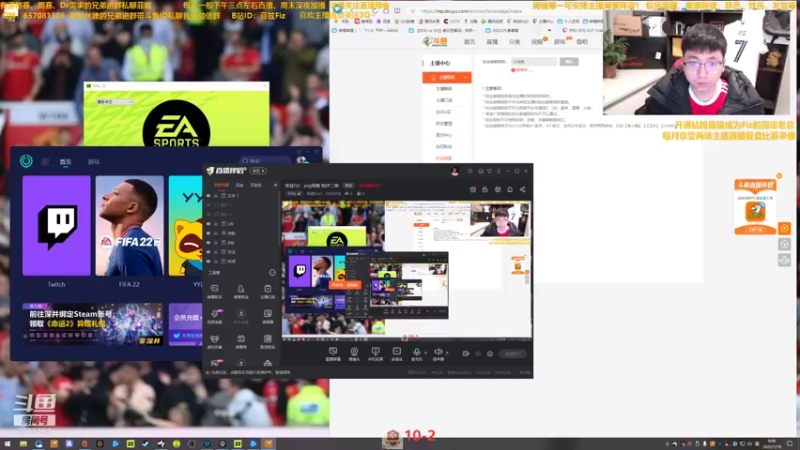Viewport: 800px width, 450px height.
Task: Open 鱼吧 in the Douyu top navigation
Action: click(x=582, y=42)
